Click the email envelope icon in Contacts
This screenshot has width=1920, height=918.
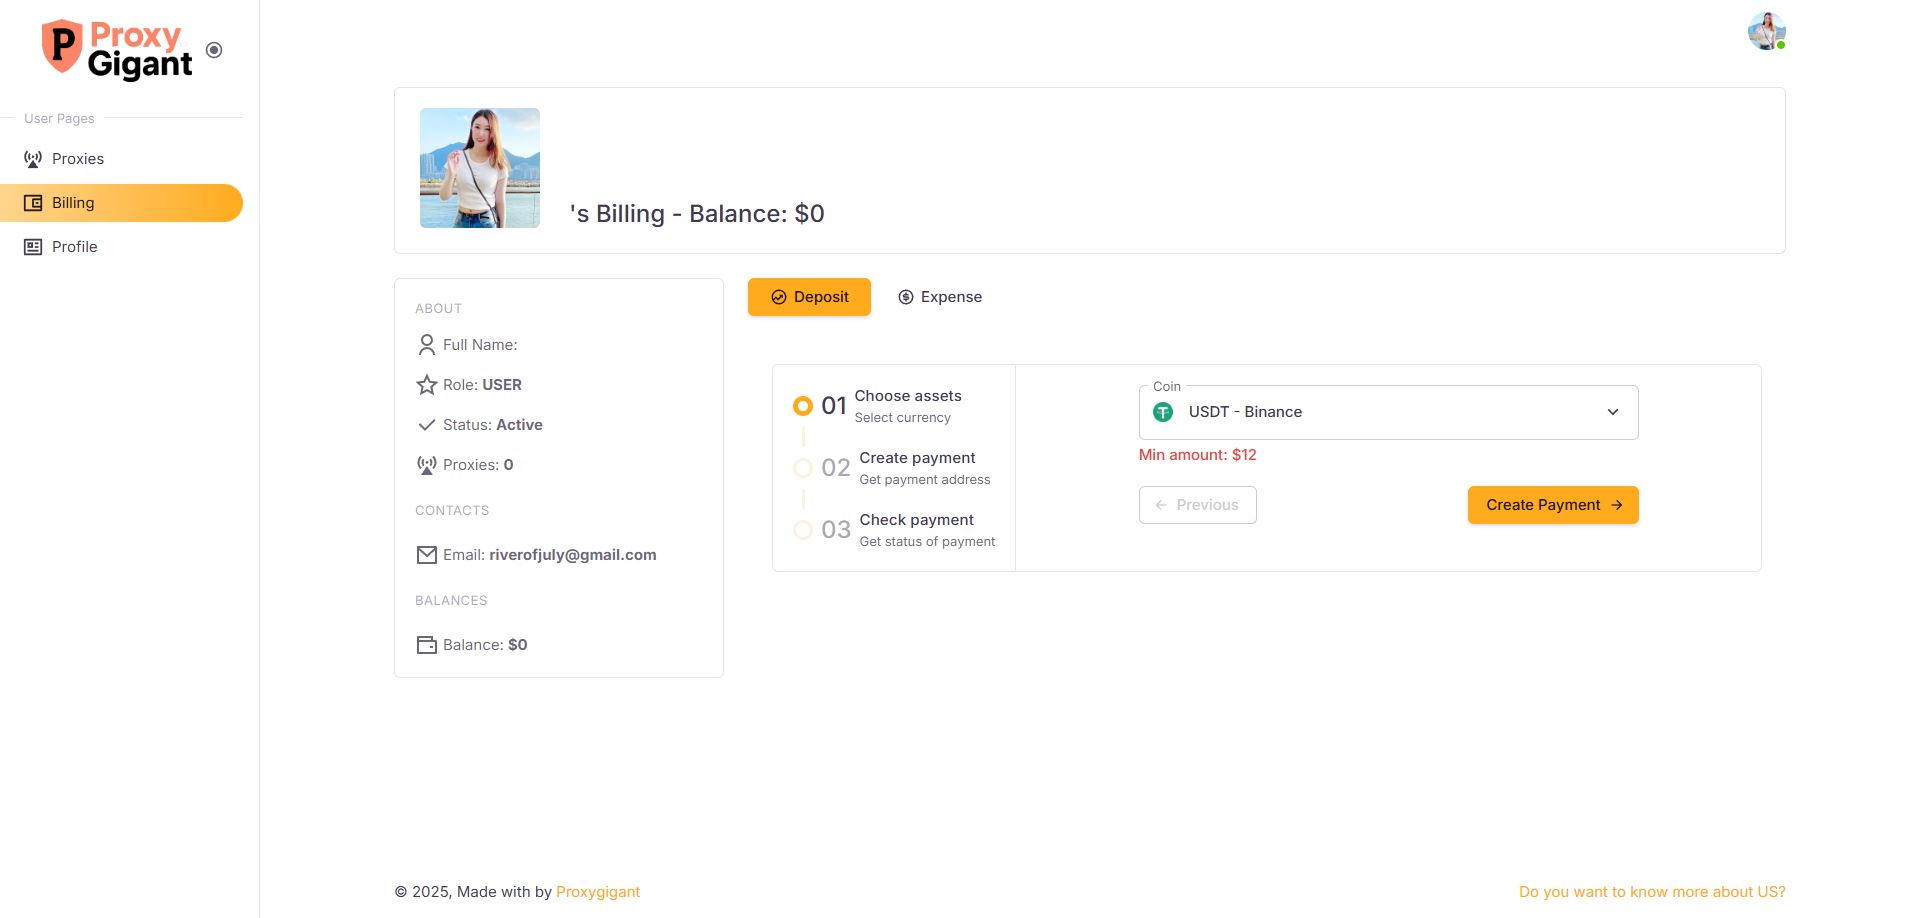pos(427,555)
